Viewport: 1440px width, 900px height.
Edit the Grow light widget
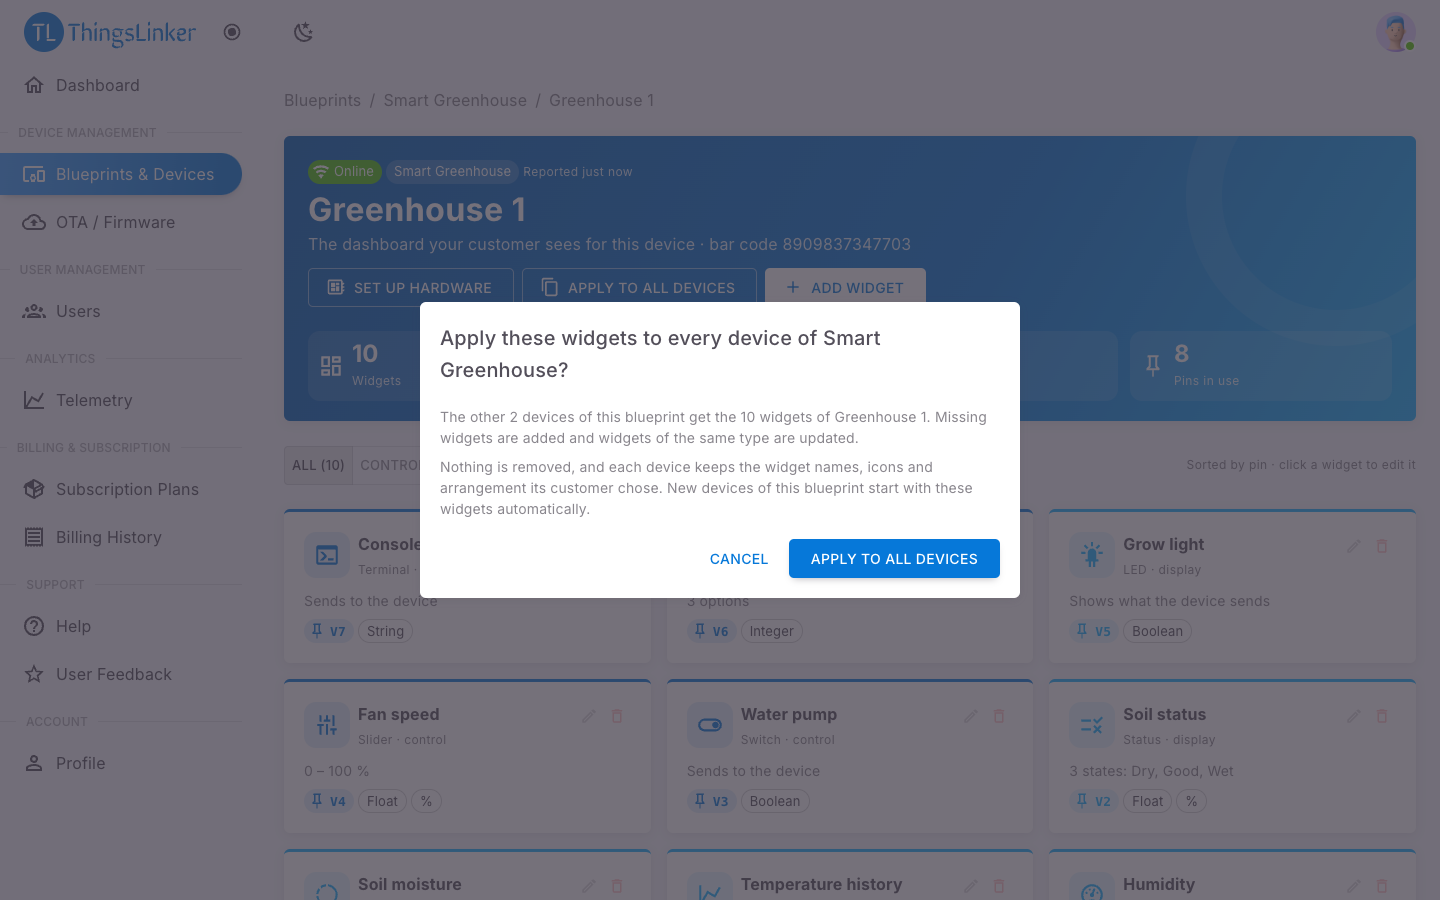[x=1353, y=546]
